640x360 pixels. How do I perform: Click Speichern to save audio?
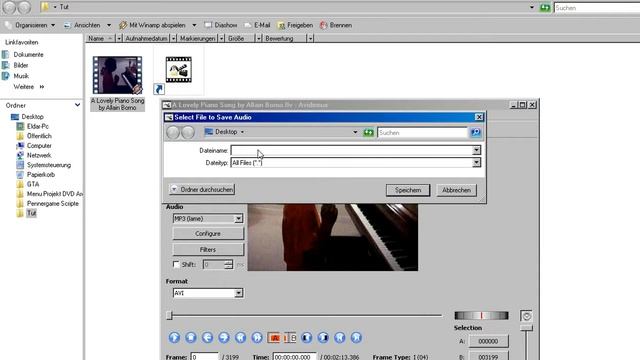408,190
